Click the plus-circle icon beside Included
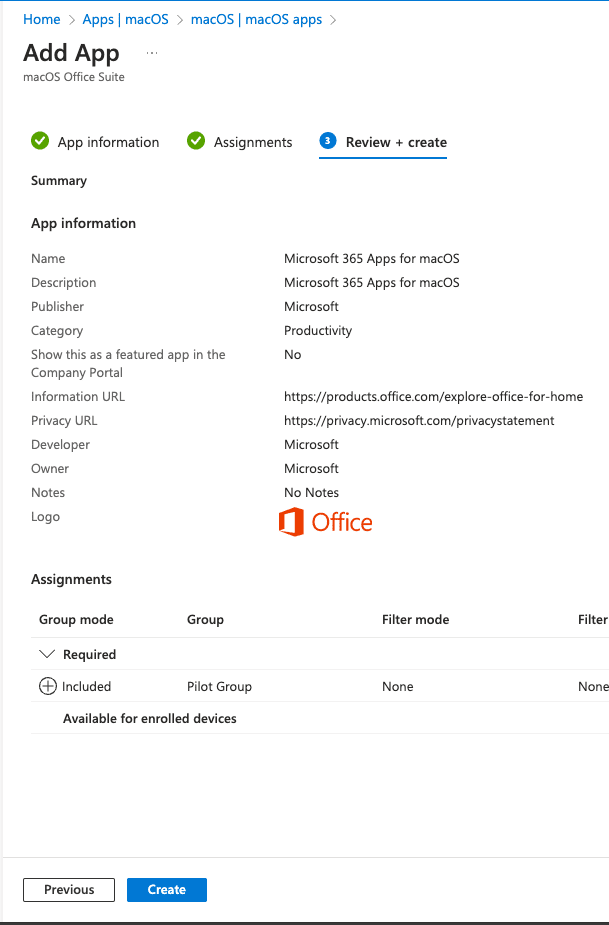This screenshot has width=609, height=925. (x=47, y=686)
